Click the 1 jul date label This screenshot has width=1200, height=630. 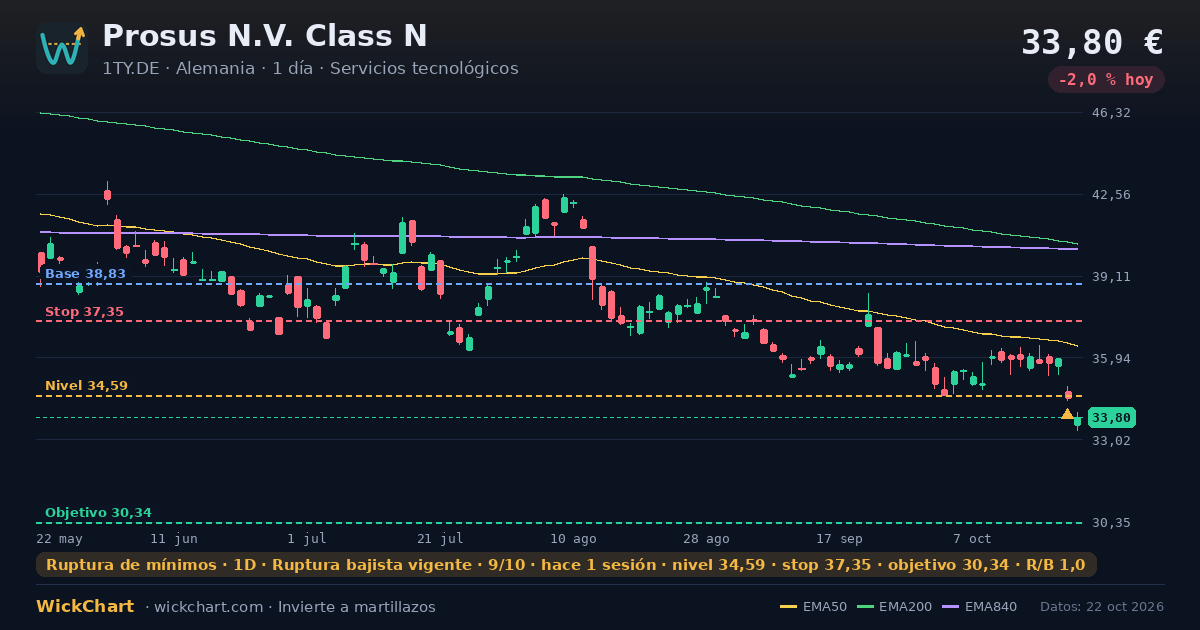[307, 538]
